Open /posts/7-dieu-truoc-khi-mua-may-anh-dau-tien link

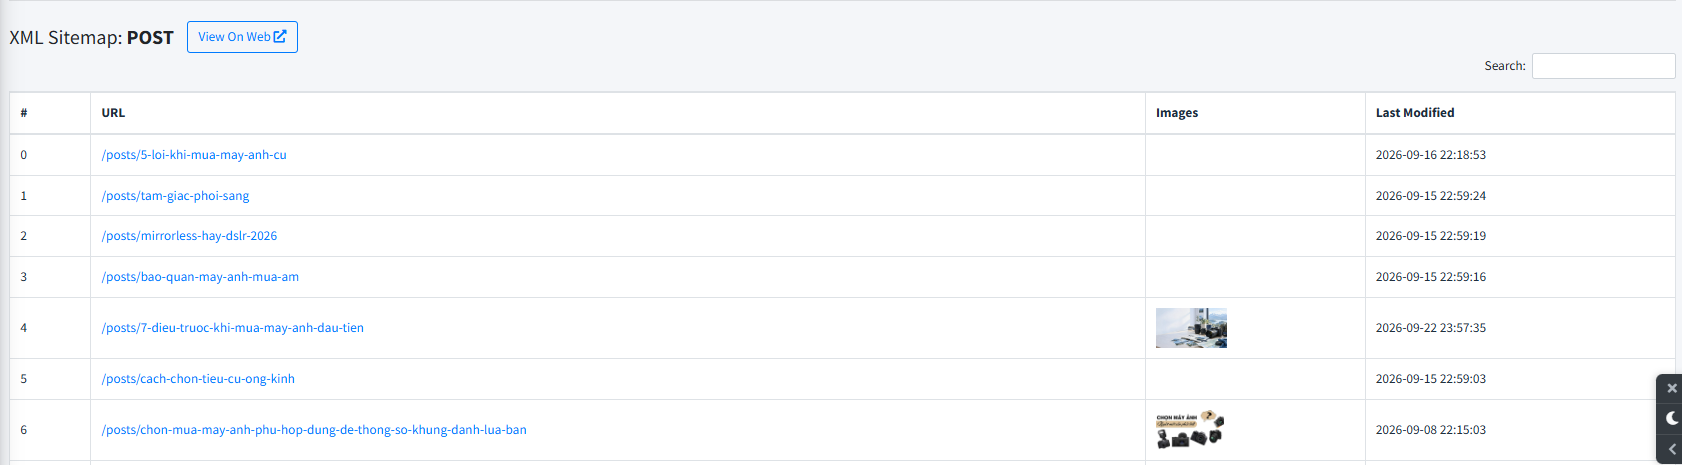coord(233,328)
